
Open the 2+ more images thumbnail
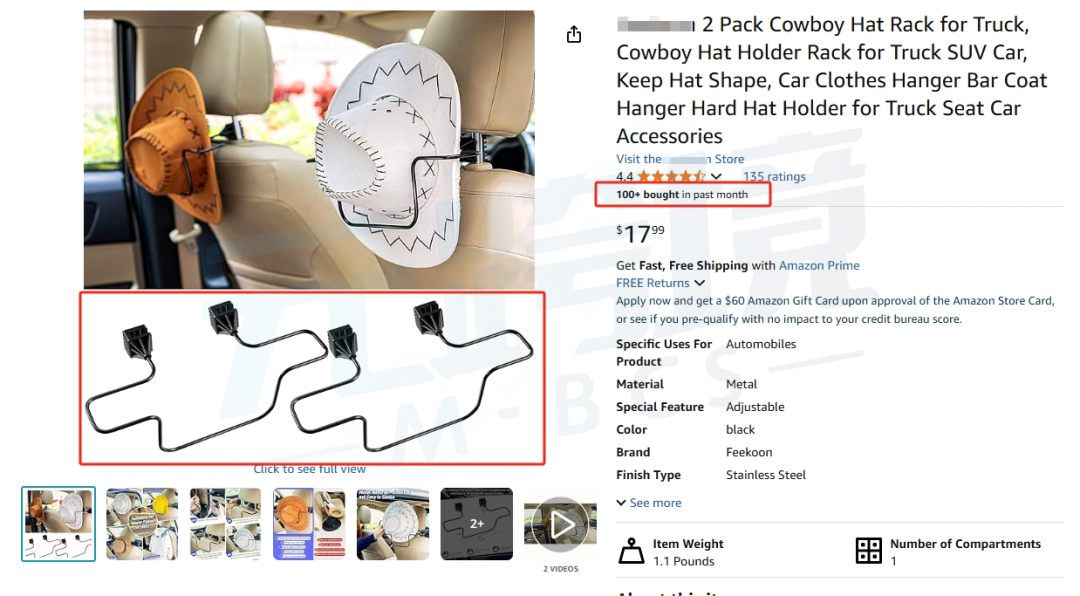[x=477, y=524]
